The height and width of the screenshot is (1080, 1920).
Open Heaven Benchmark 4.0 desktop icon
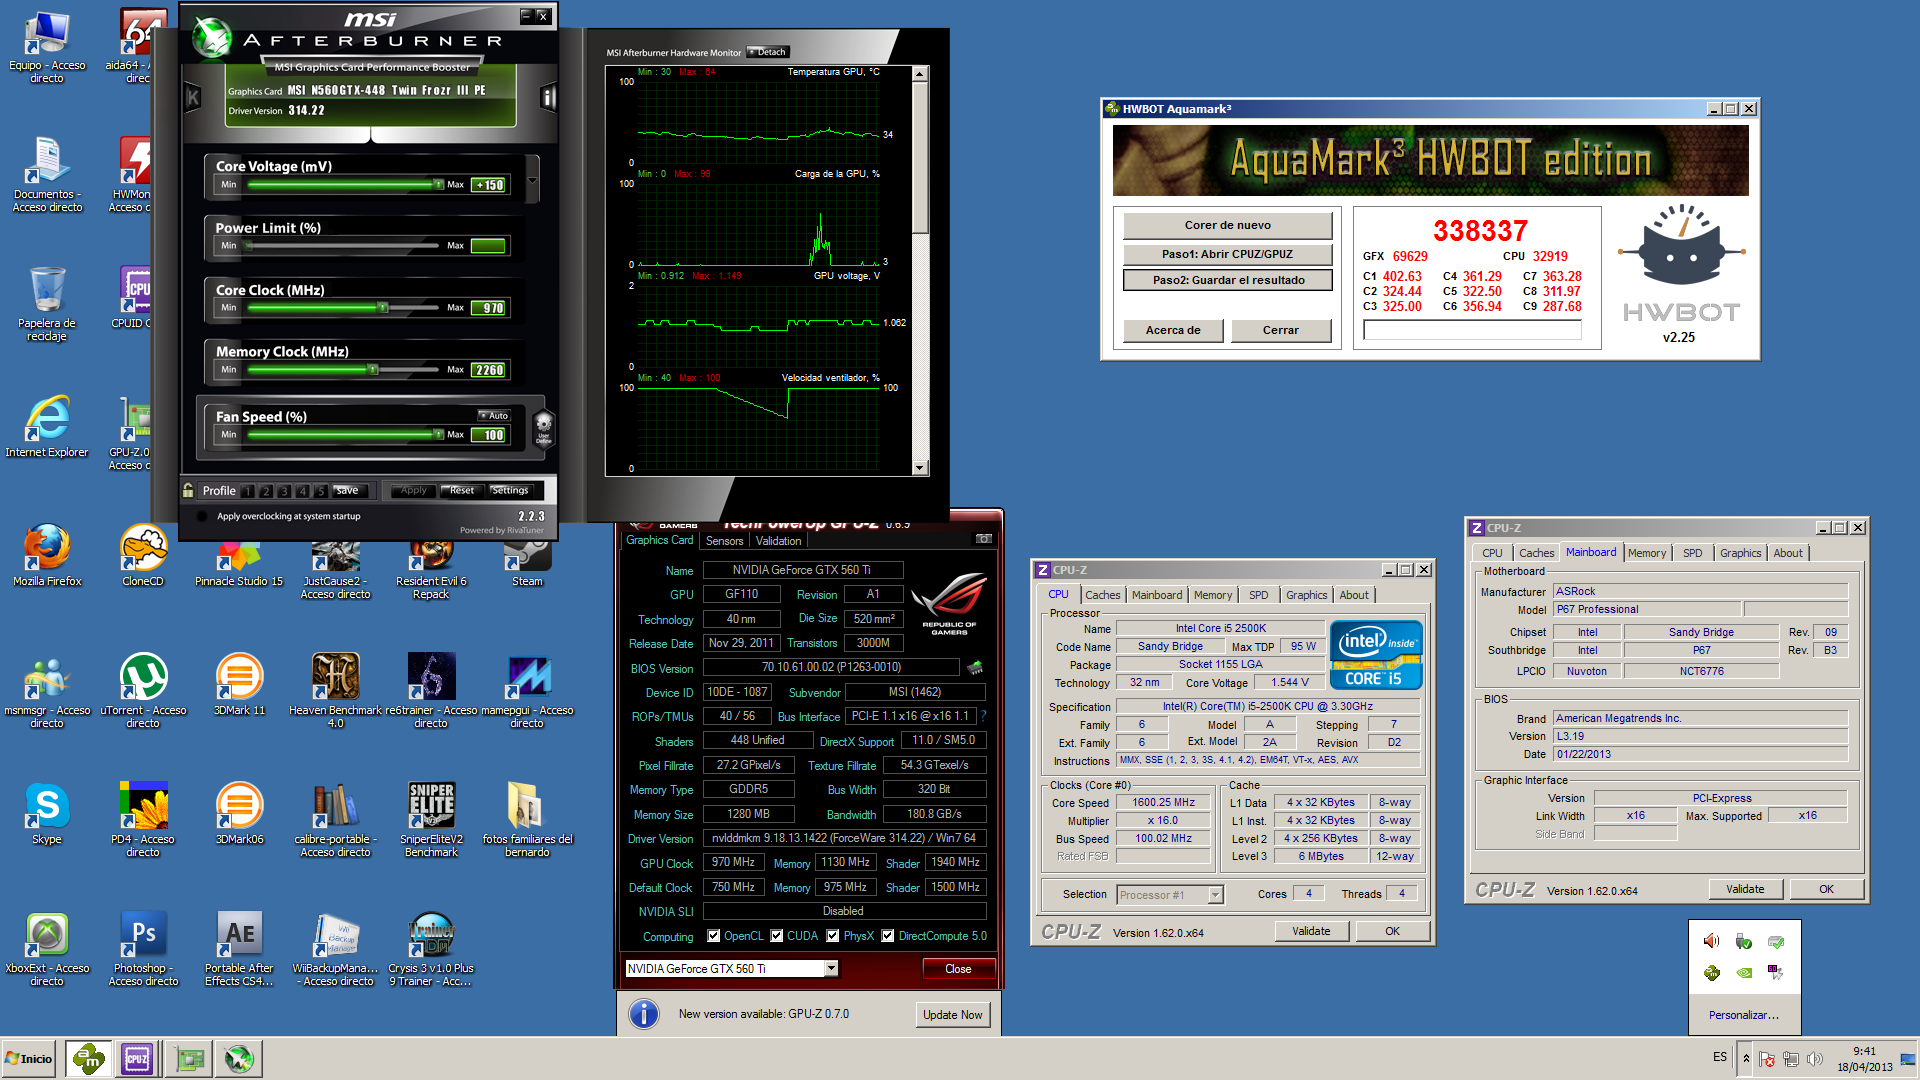335,690
